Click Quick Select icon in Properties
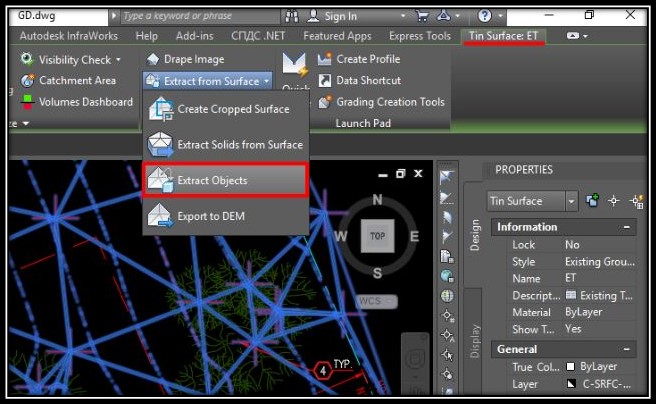The image size is (656, 404). (x=637, y=201)
